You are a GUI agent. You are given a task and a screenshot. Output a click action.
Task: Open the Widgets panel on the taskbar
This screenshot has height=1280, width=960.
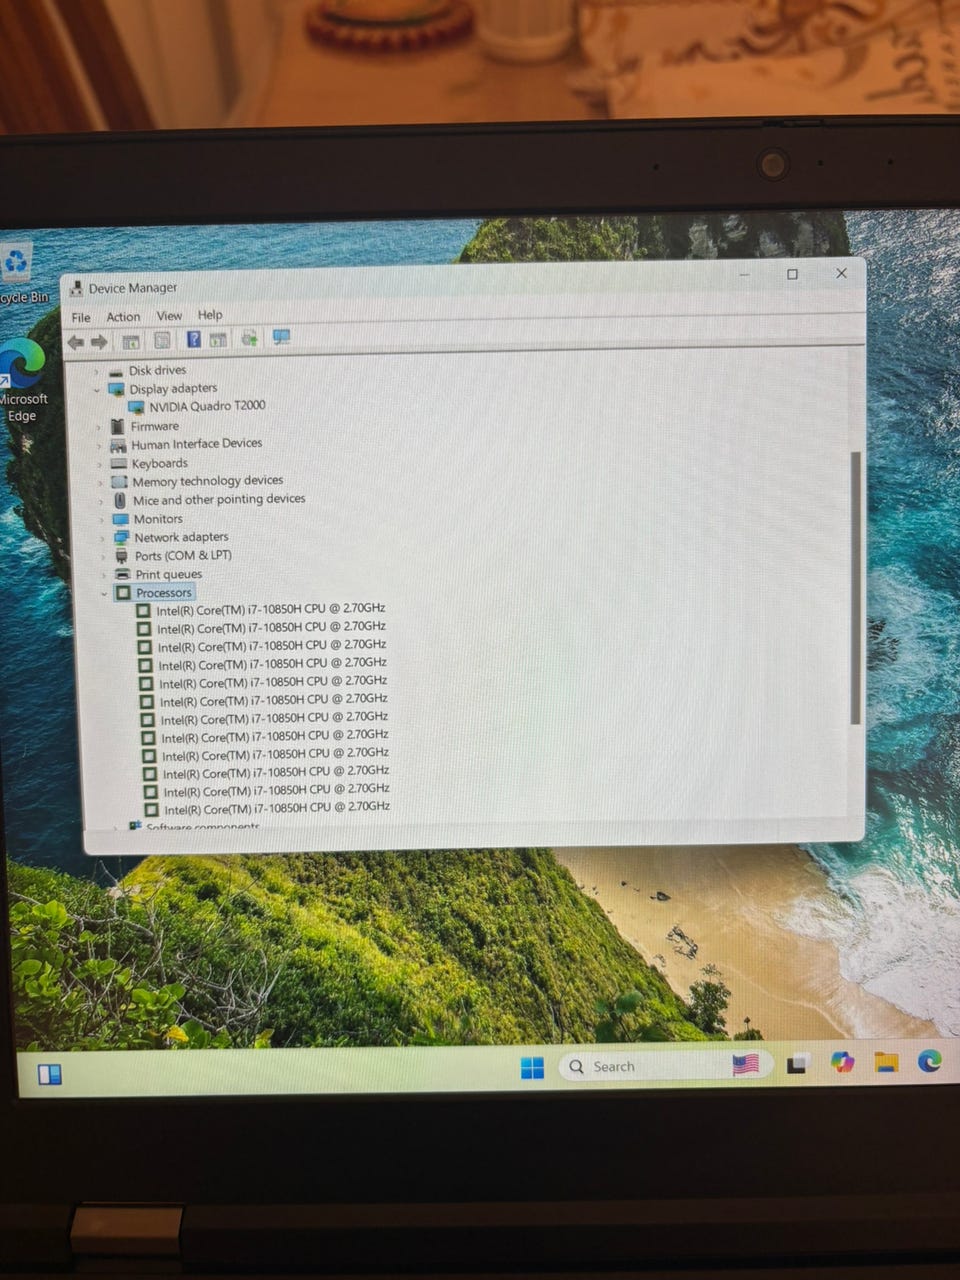click(49, 1075)
